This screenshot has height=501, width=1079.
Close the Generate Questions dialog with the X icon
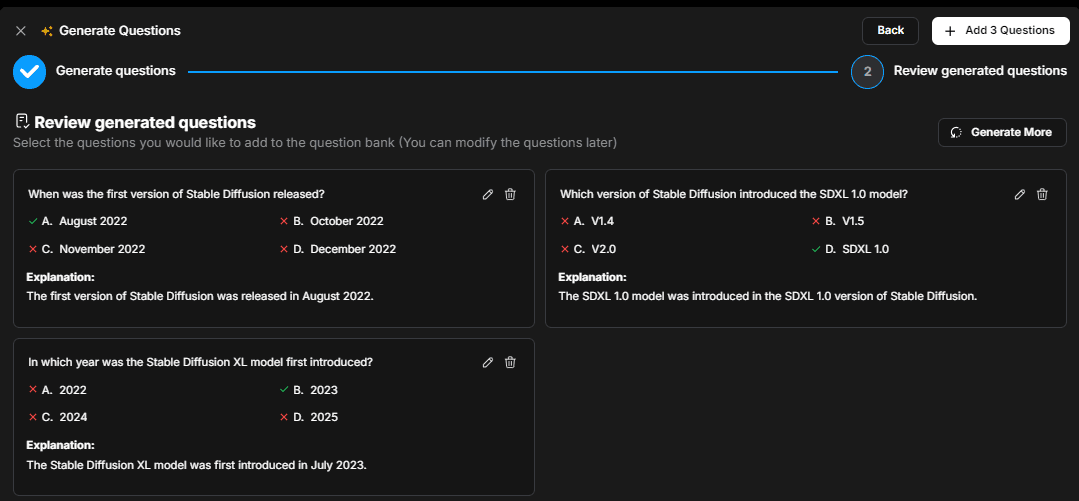click(21, 31)
